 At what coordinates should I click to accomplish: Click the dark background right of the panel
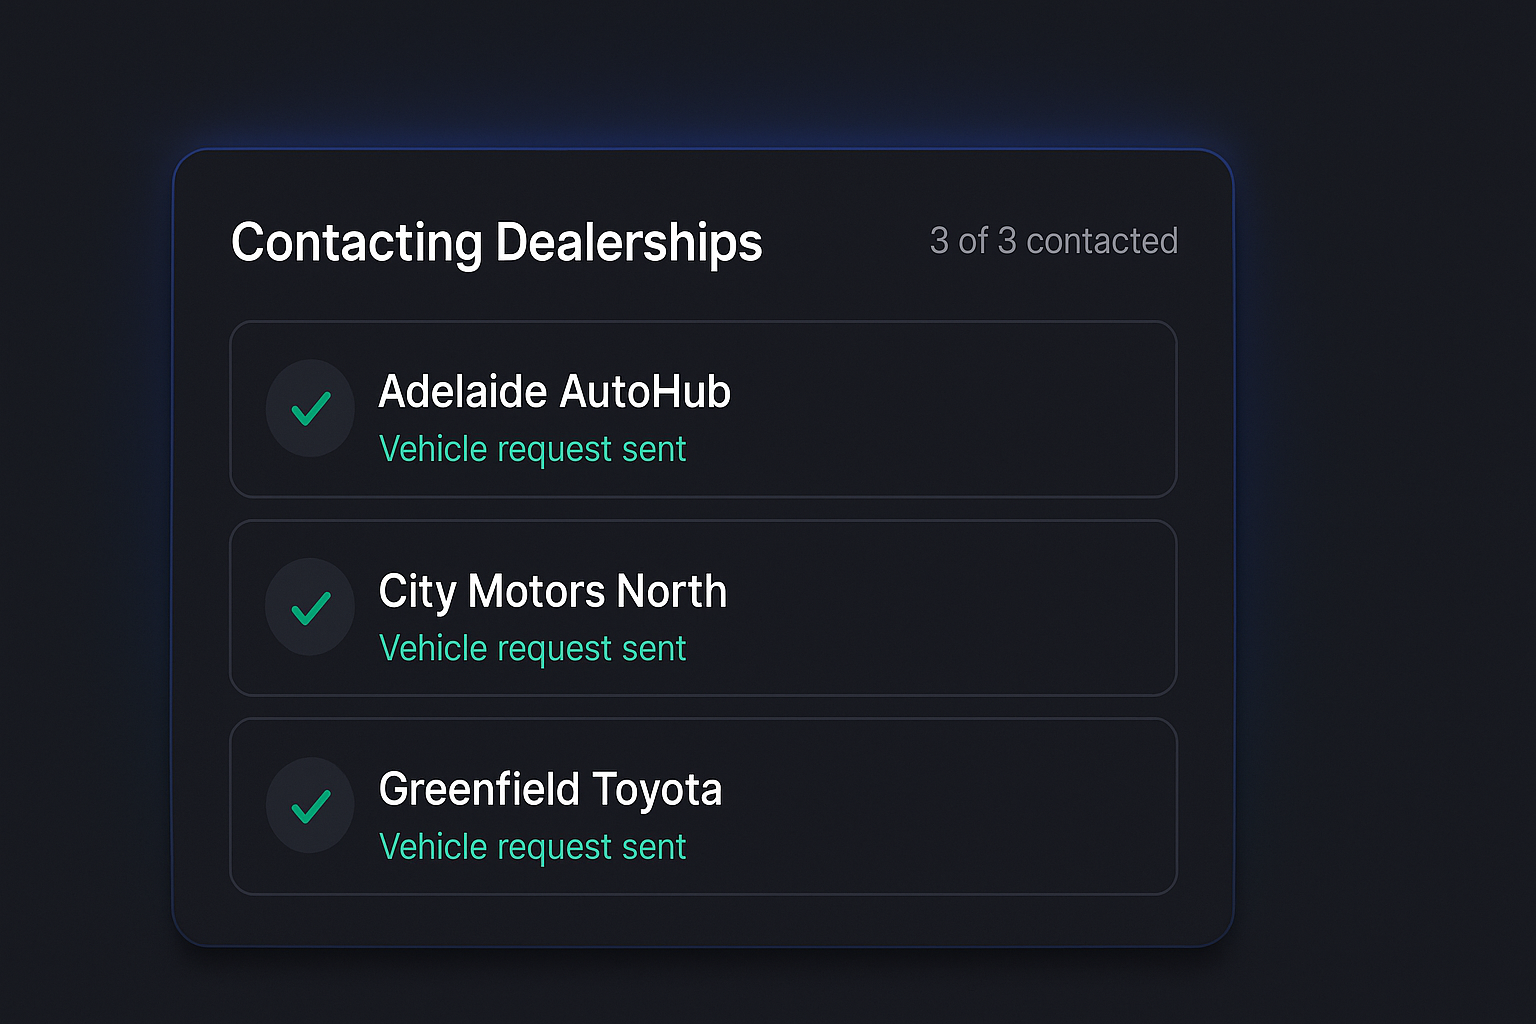(1385, 548)
